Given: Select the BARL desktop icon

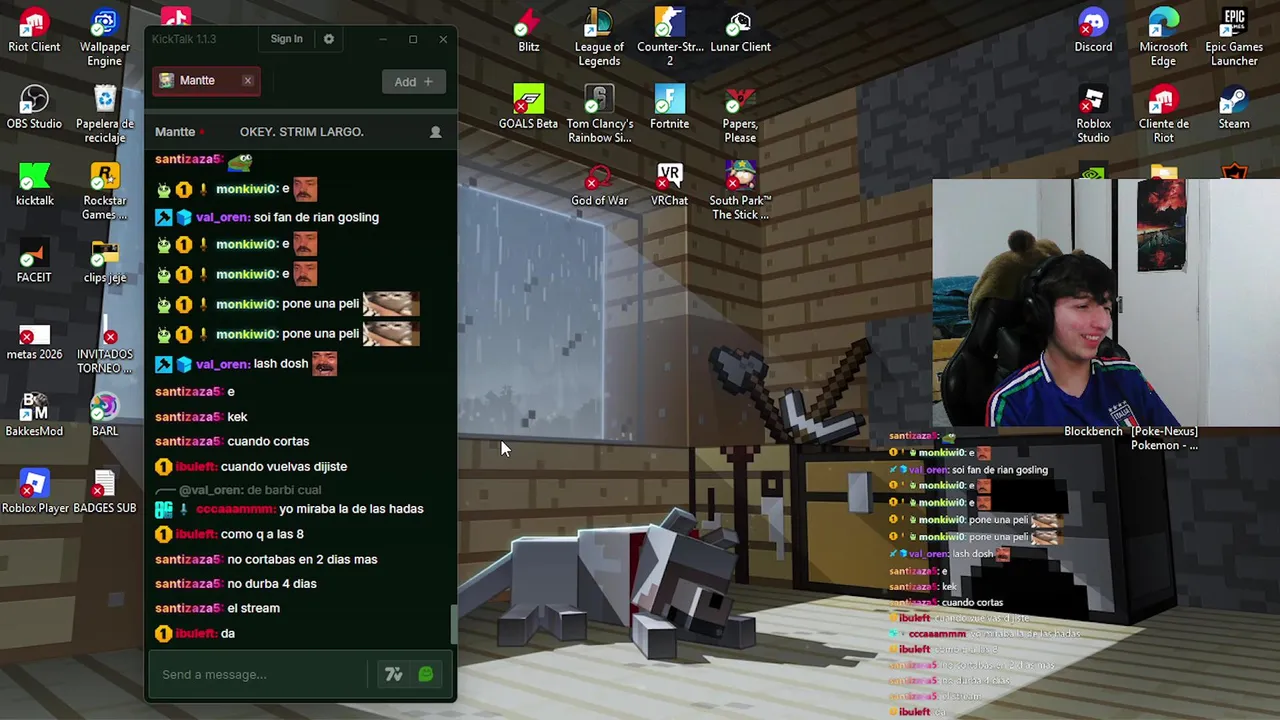Looking at the screenshot, I should point(104,416).
